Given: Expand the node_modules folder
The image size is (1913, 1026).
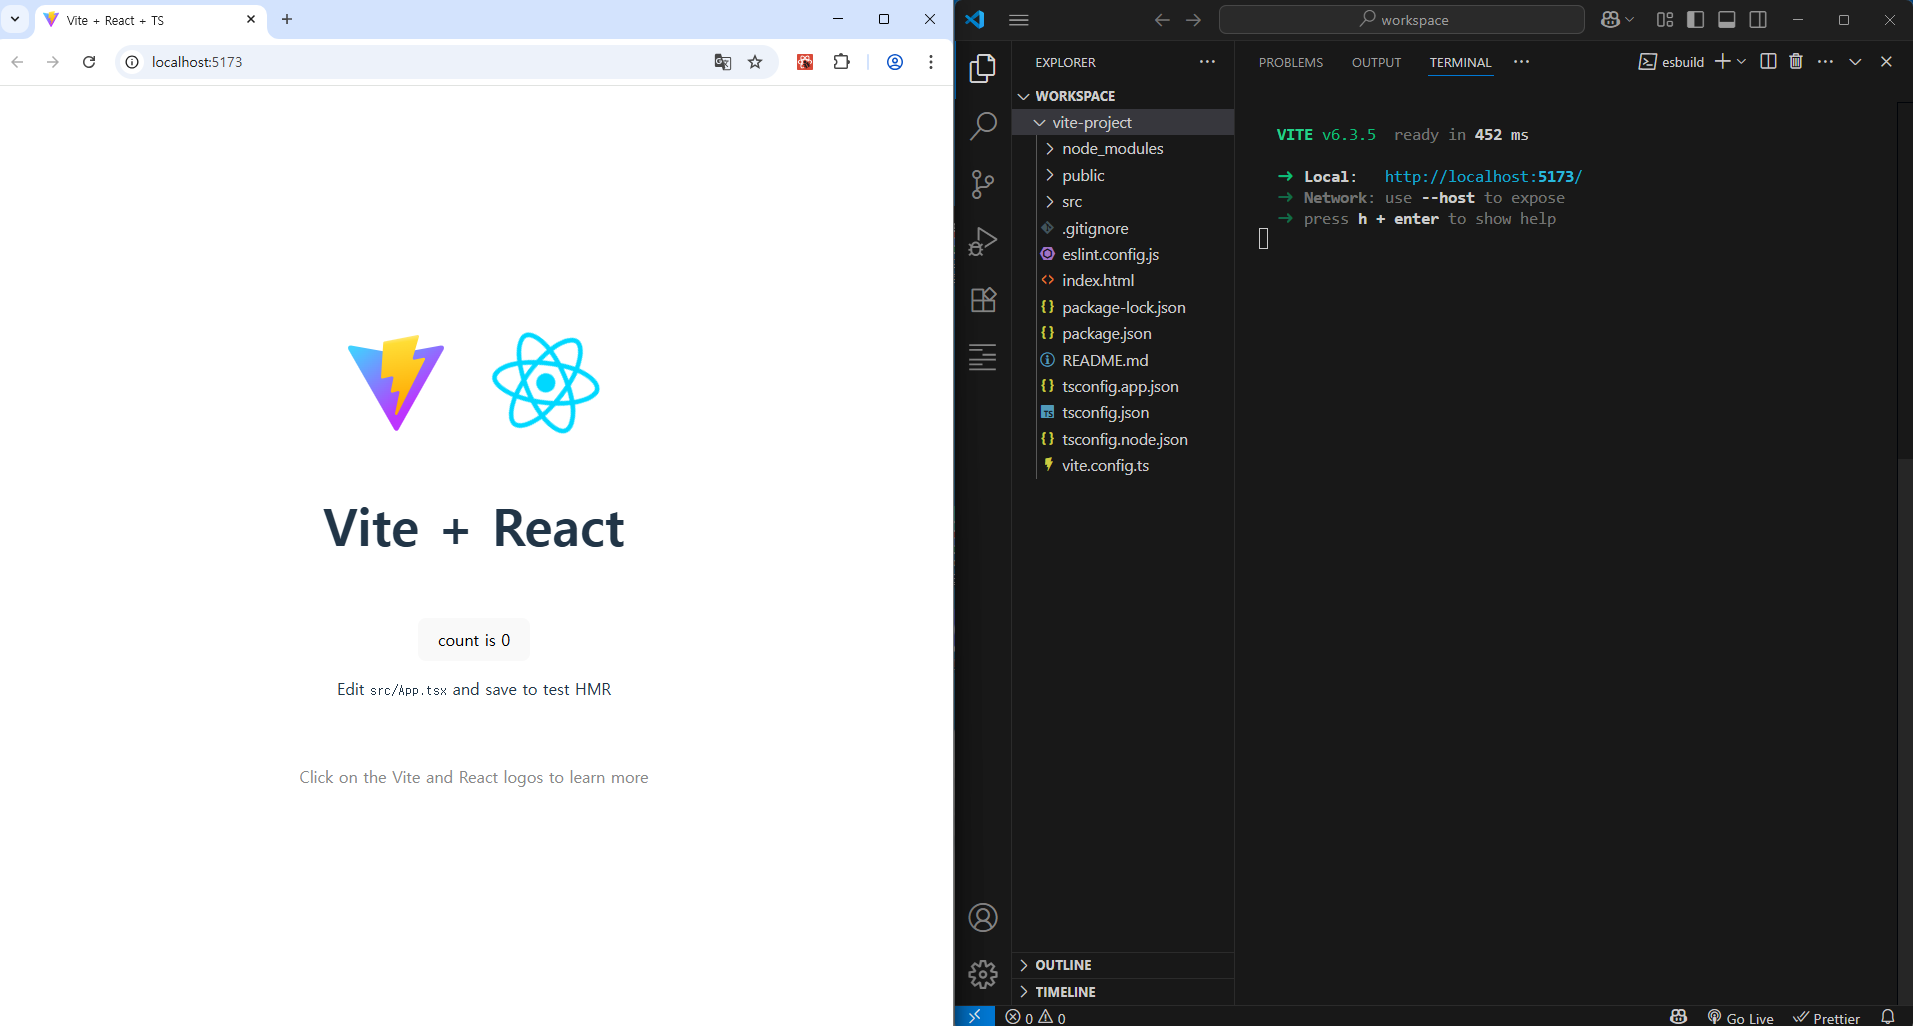Looking at the screenshot, I should 1123,148.
